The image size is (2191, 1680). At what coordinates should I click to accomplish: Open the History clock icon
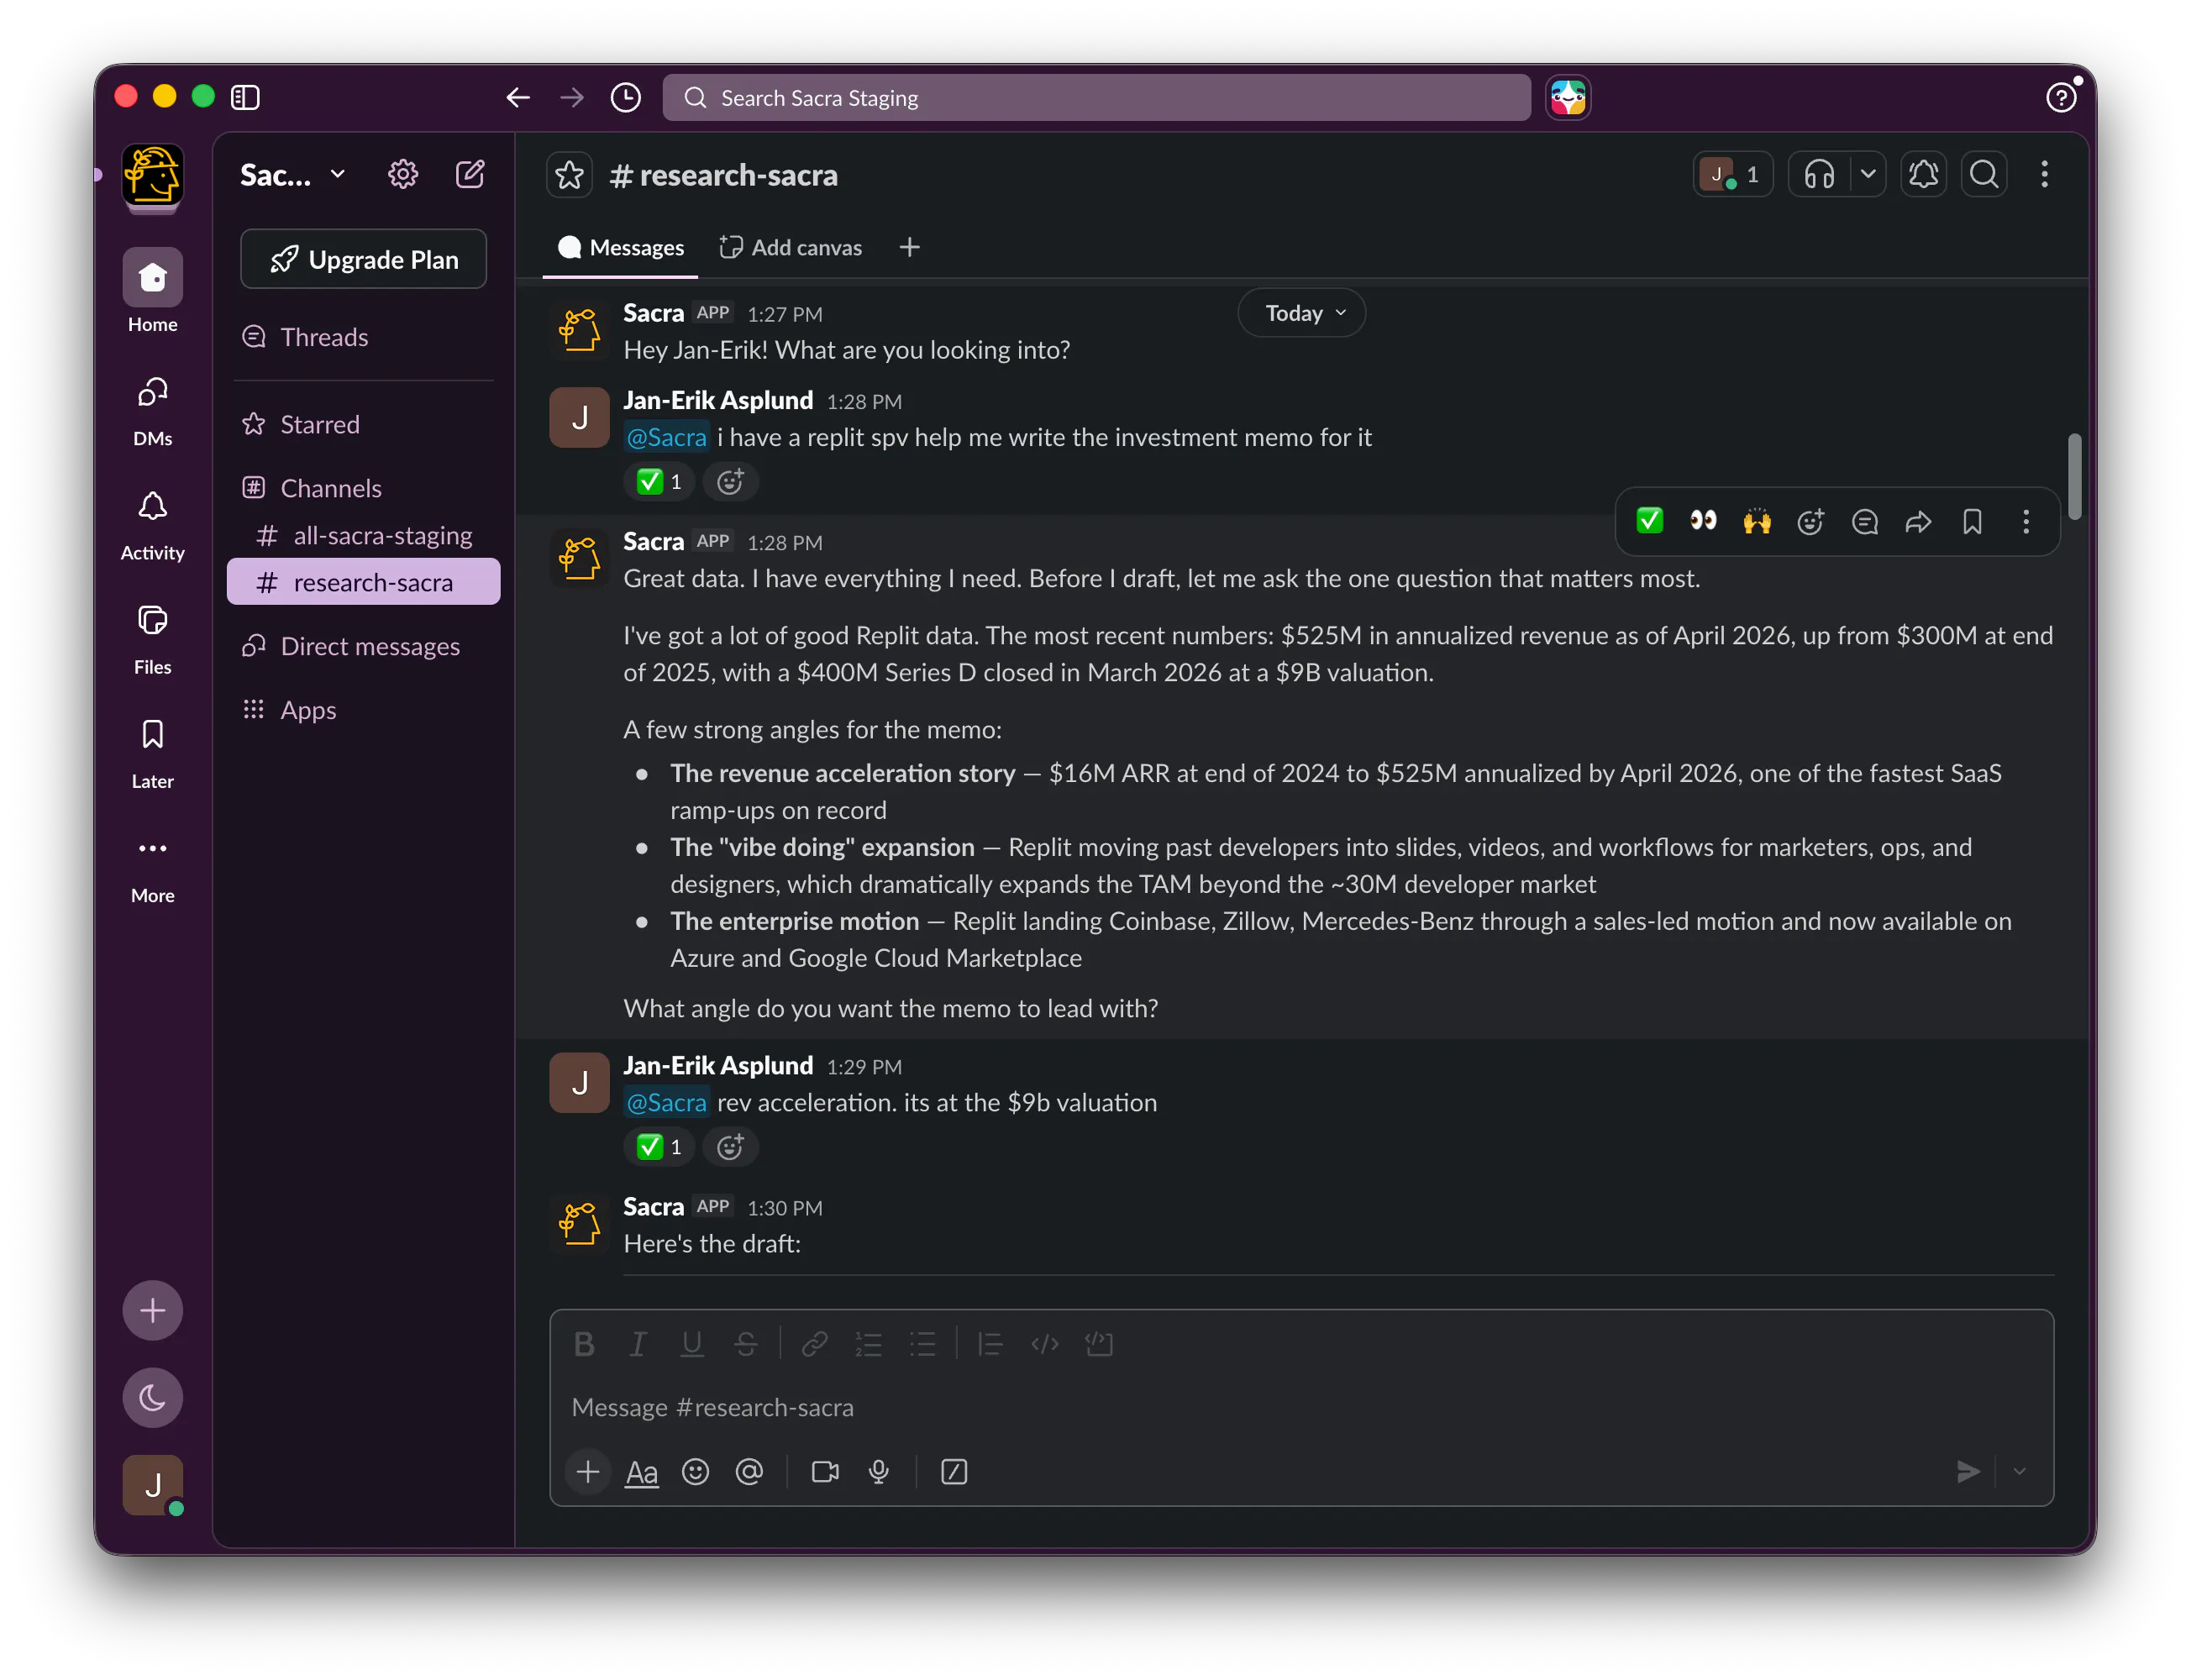click(x=626, y=97)
